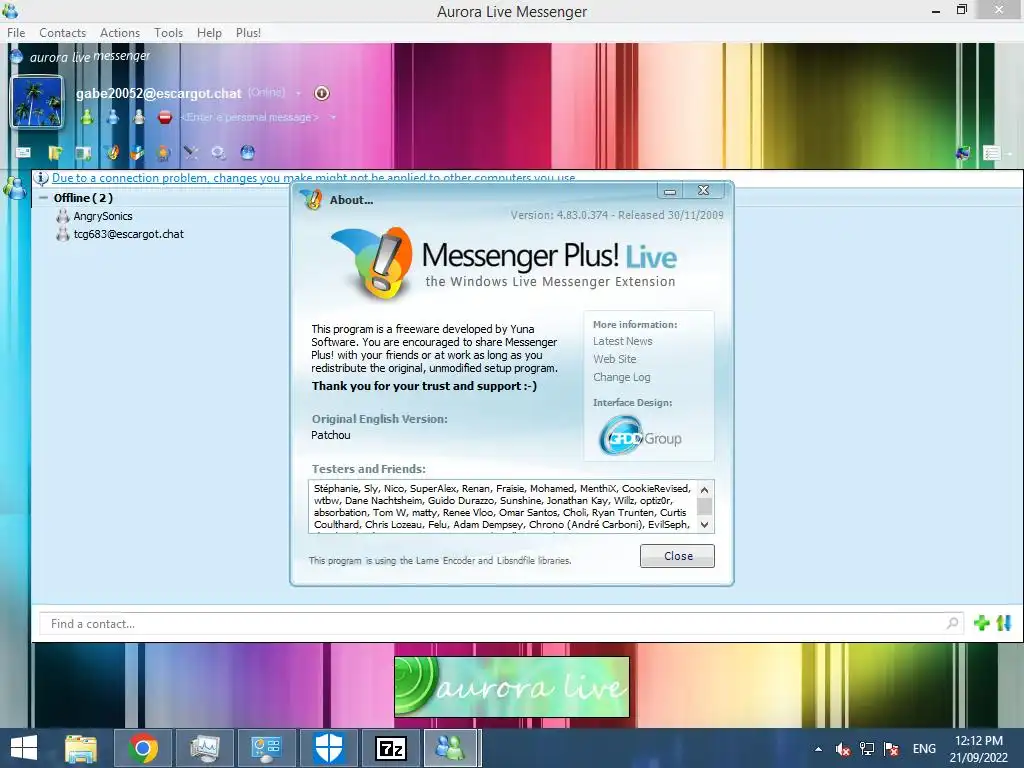Open the Actions menu

pyautogui.click(x=120, y=33)
